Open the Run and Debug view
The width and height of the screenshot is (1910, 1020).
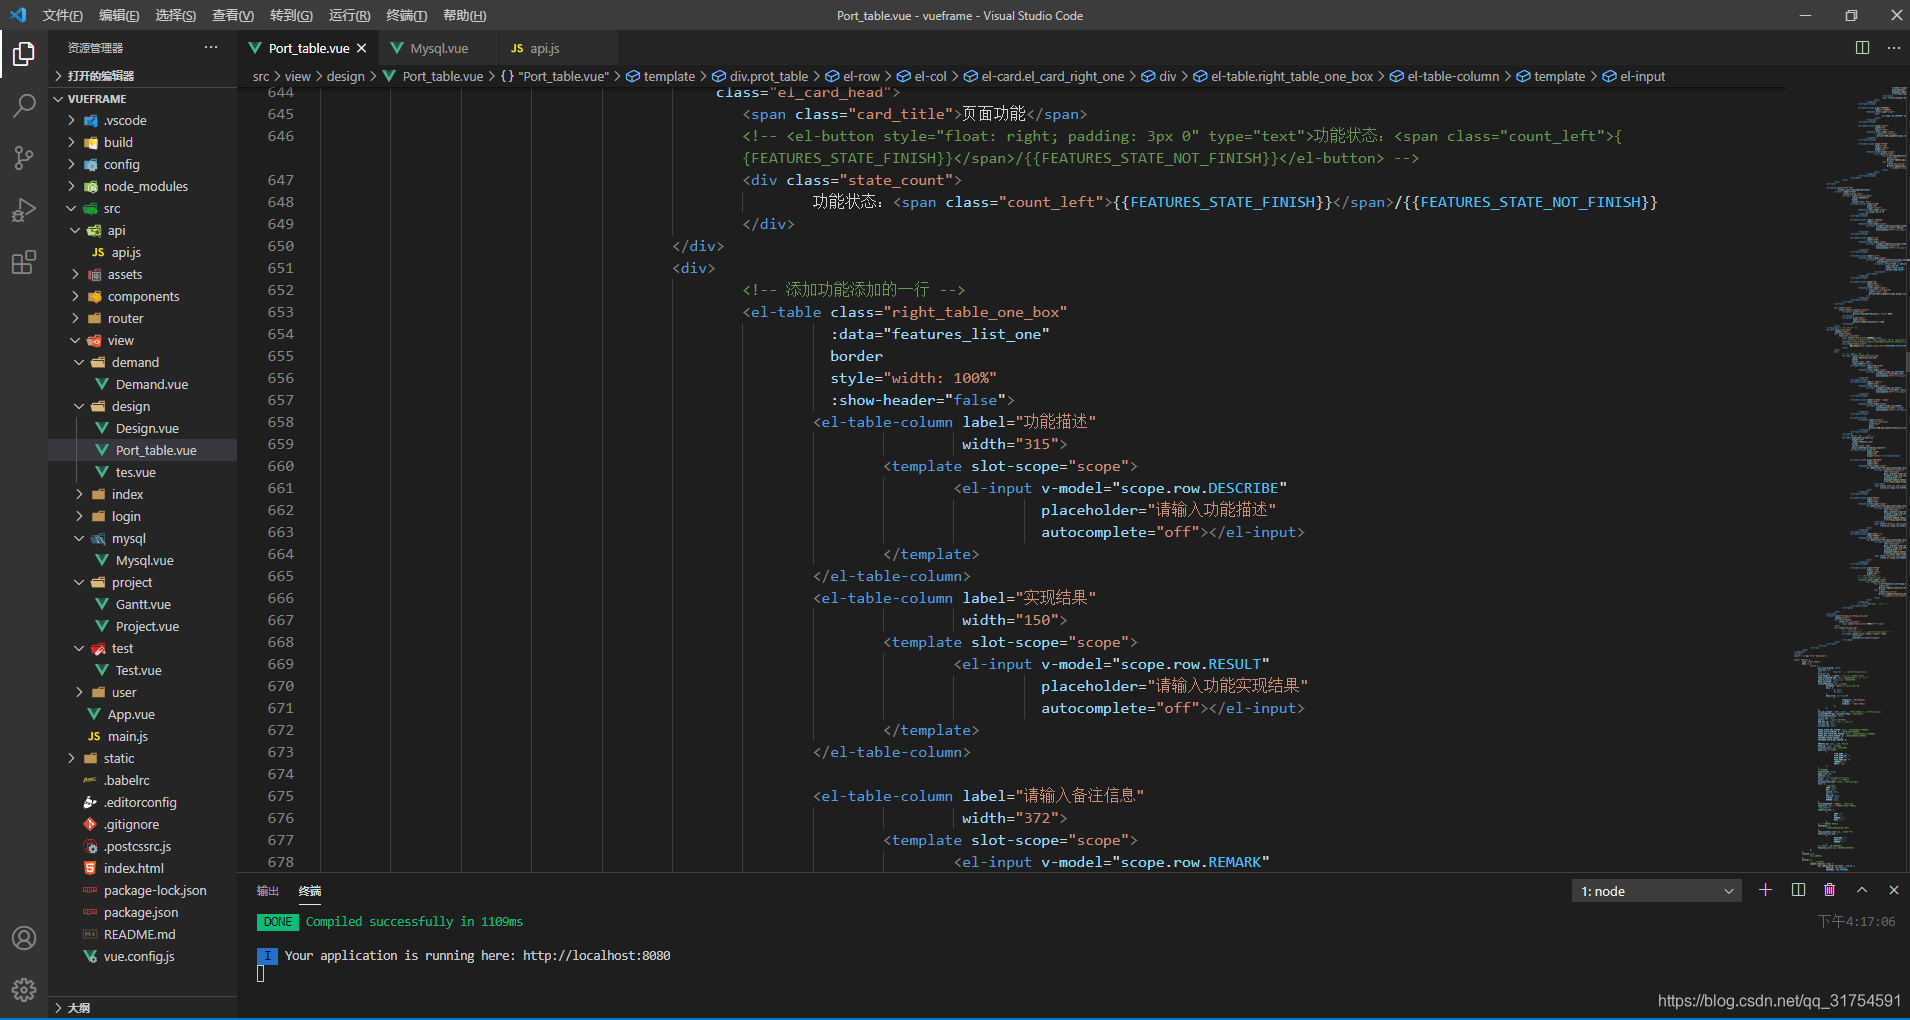pyautogui.click(x=24, y=210)
